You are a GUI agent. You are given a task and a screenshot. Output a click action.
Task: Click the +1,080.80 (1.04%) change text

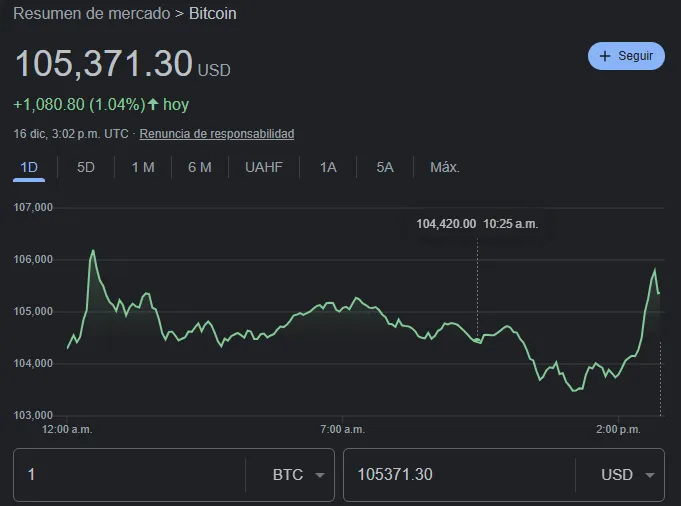(x=79, y=104)
